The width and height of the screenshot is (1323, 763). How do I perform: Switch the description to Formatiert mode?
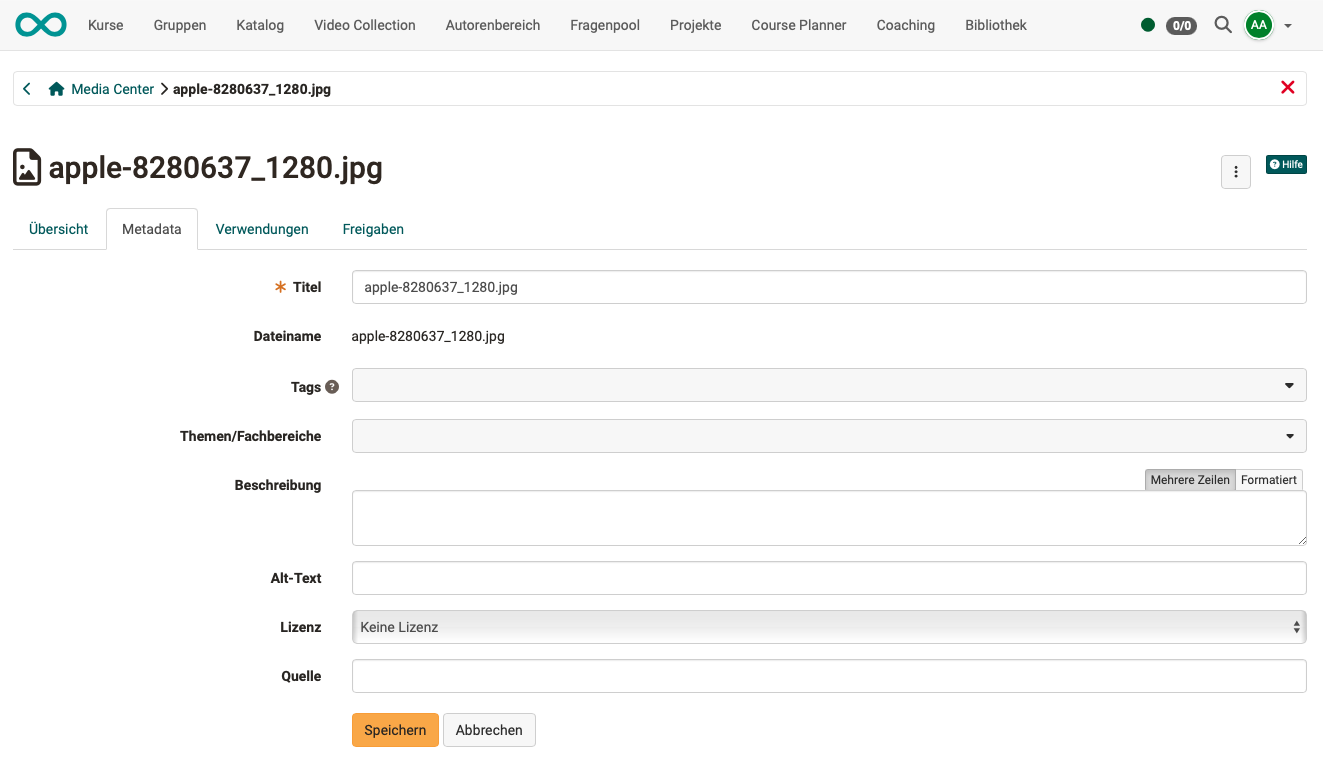(x=1268, y=480)
